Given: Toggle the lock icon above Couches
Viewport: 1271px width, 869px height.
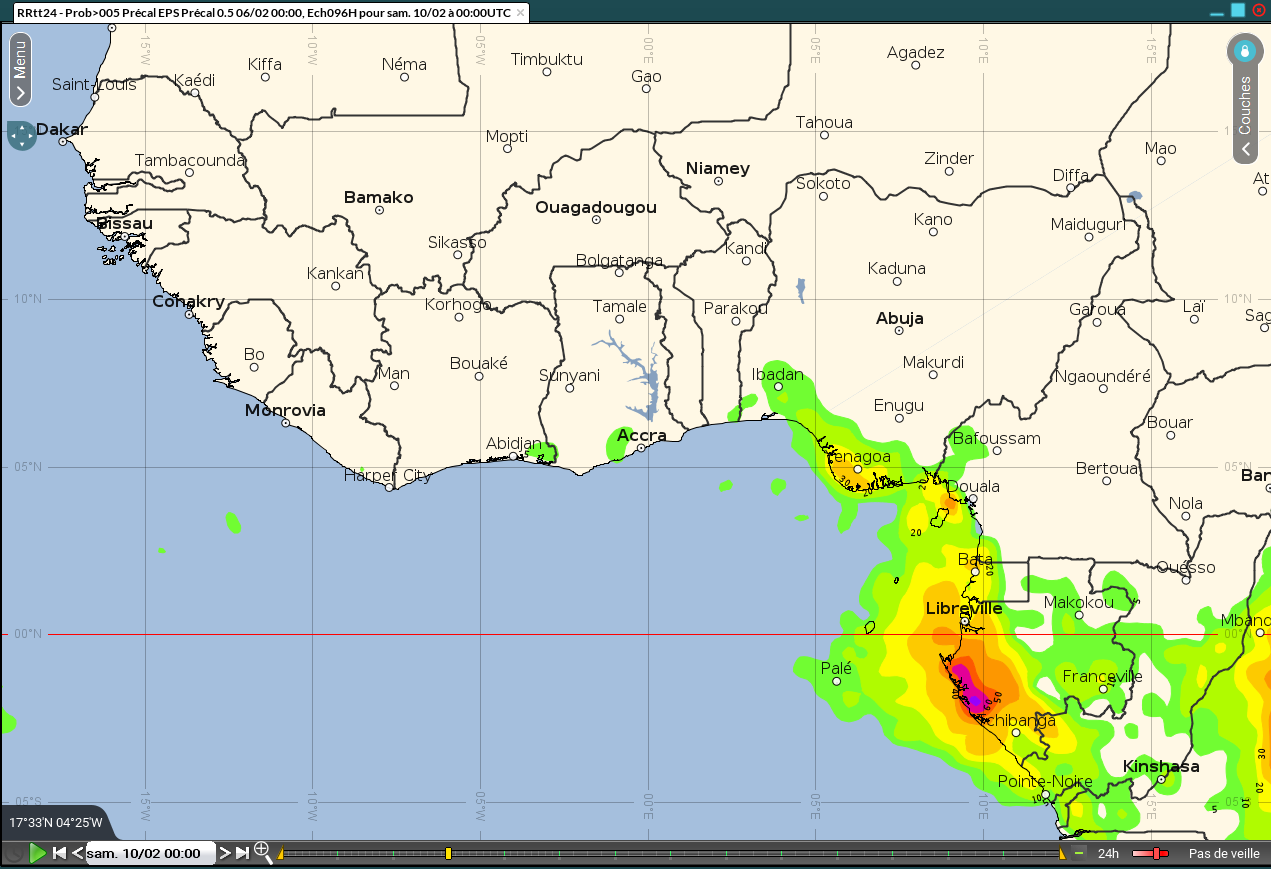Looking at the screenshot, I should click(1244, 49).
